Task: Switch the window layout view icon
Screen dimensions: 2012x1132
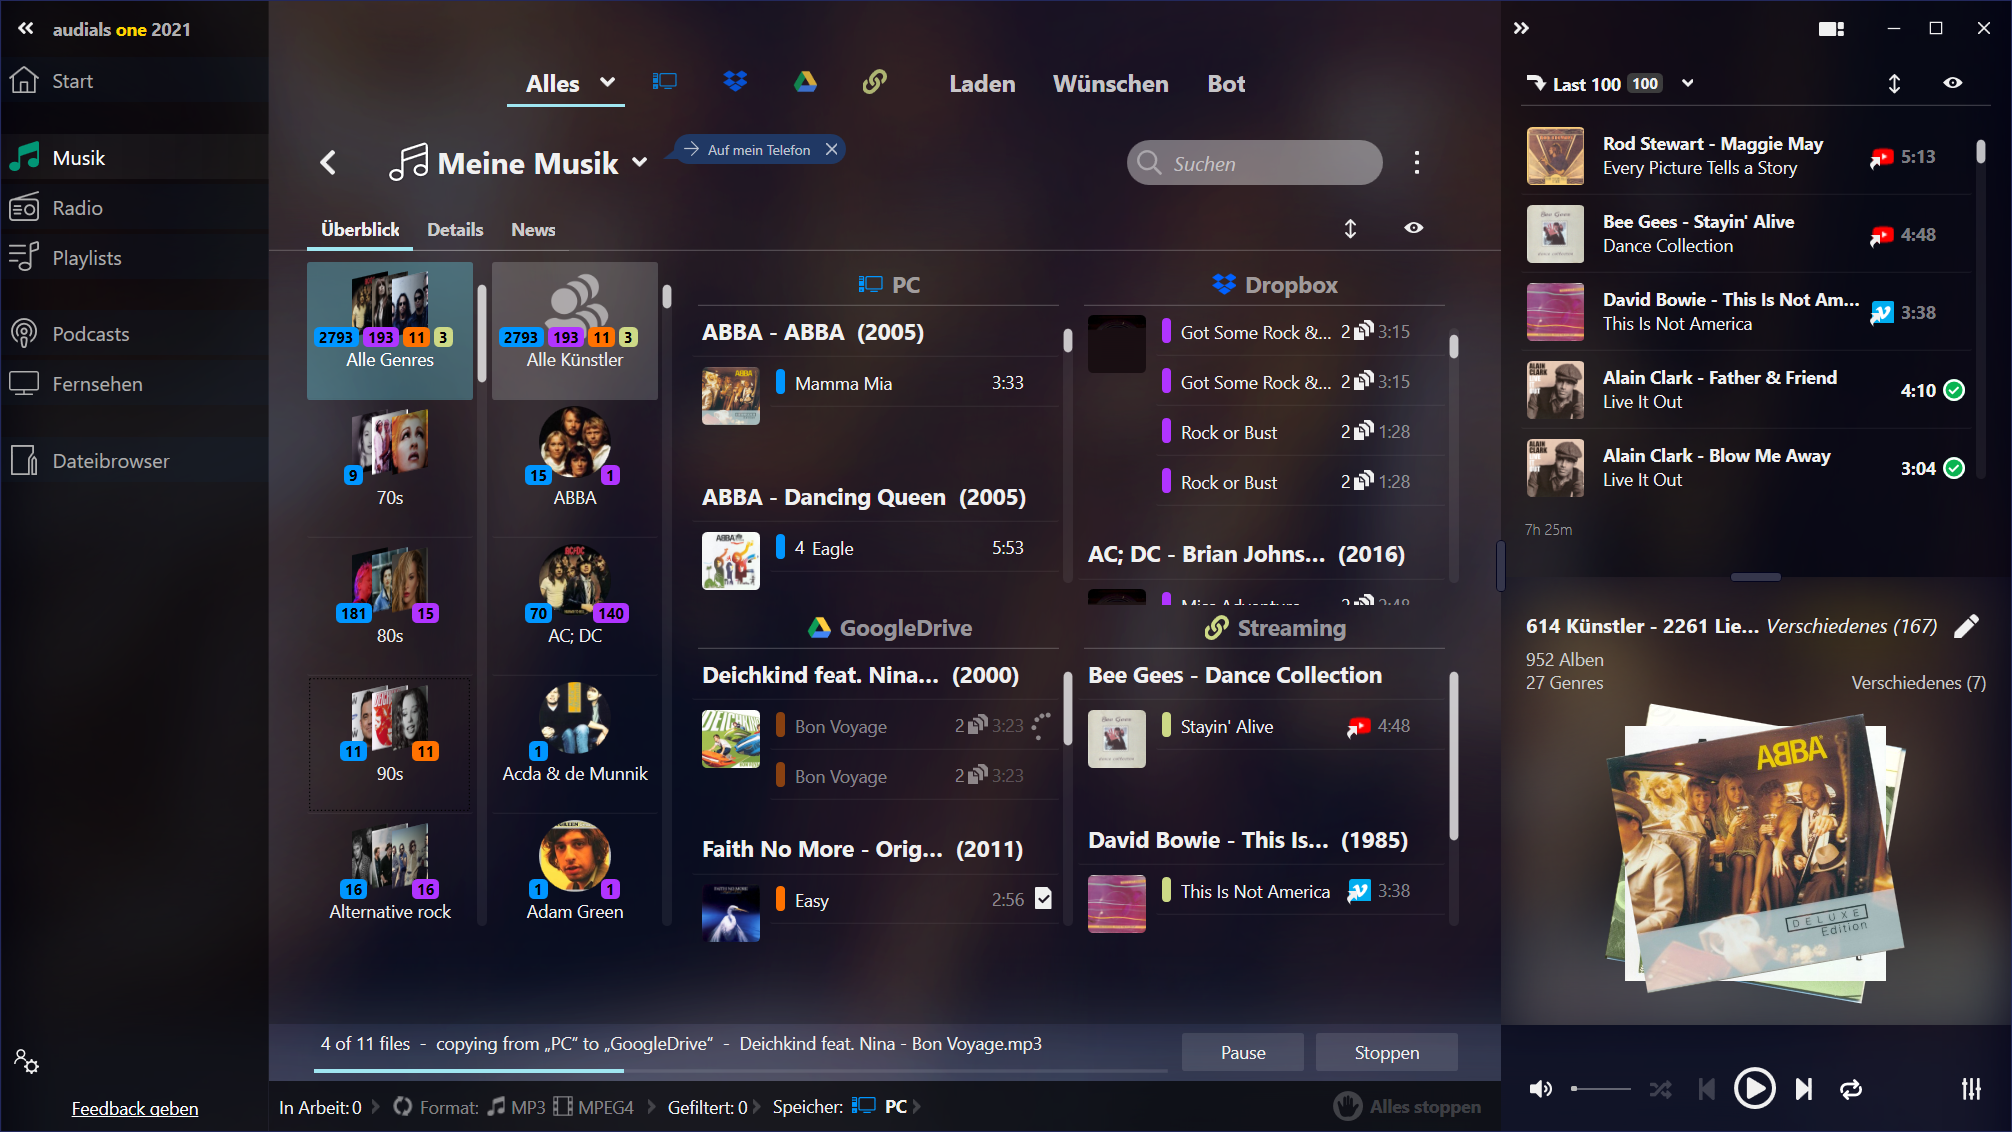Action: pos(1831,29)
